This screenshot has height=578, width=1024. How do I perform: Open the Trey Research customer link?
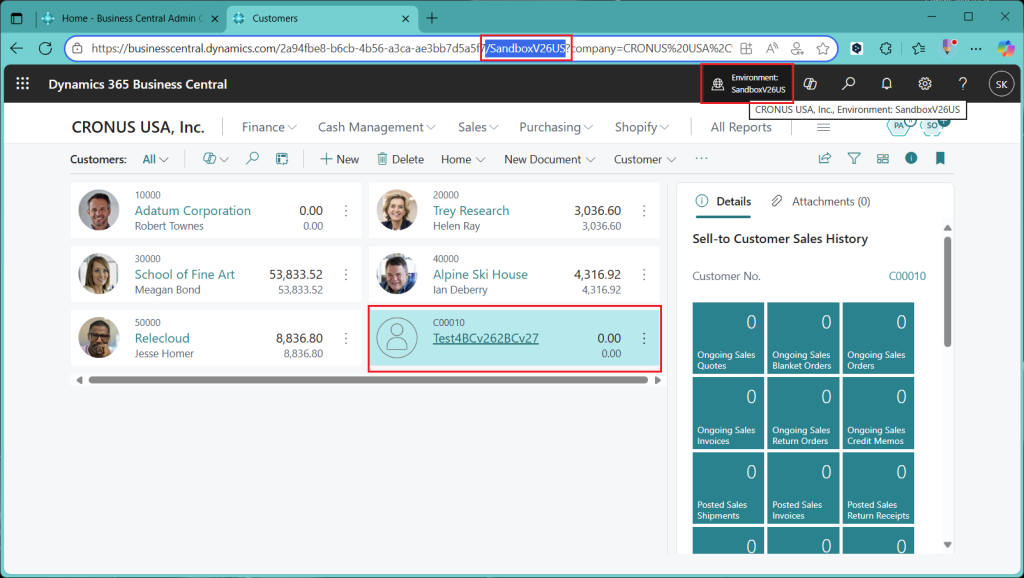(471, 211)
